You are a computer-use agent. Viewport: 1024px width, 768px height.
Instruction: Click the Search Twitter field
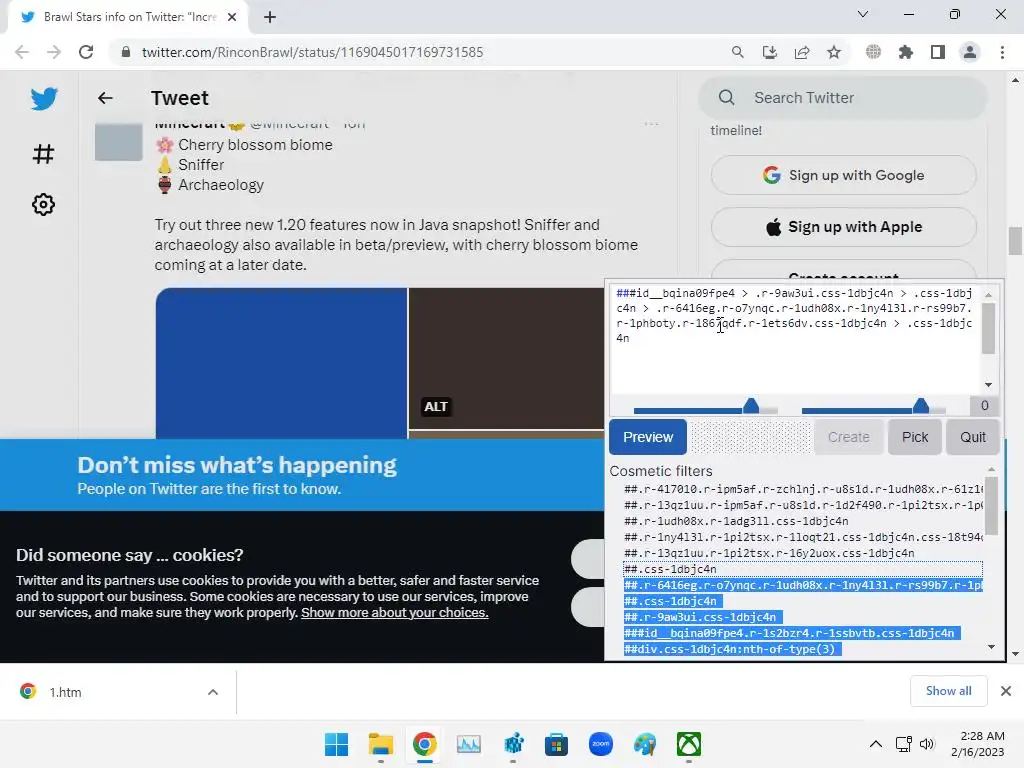843,98
